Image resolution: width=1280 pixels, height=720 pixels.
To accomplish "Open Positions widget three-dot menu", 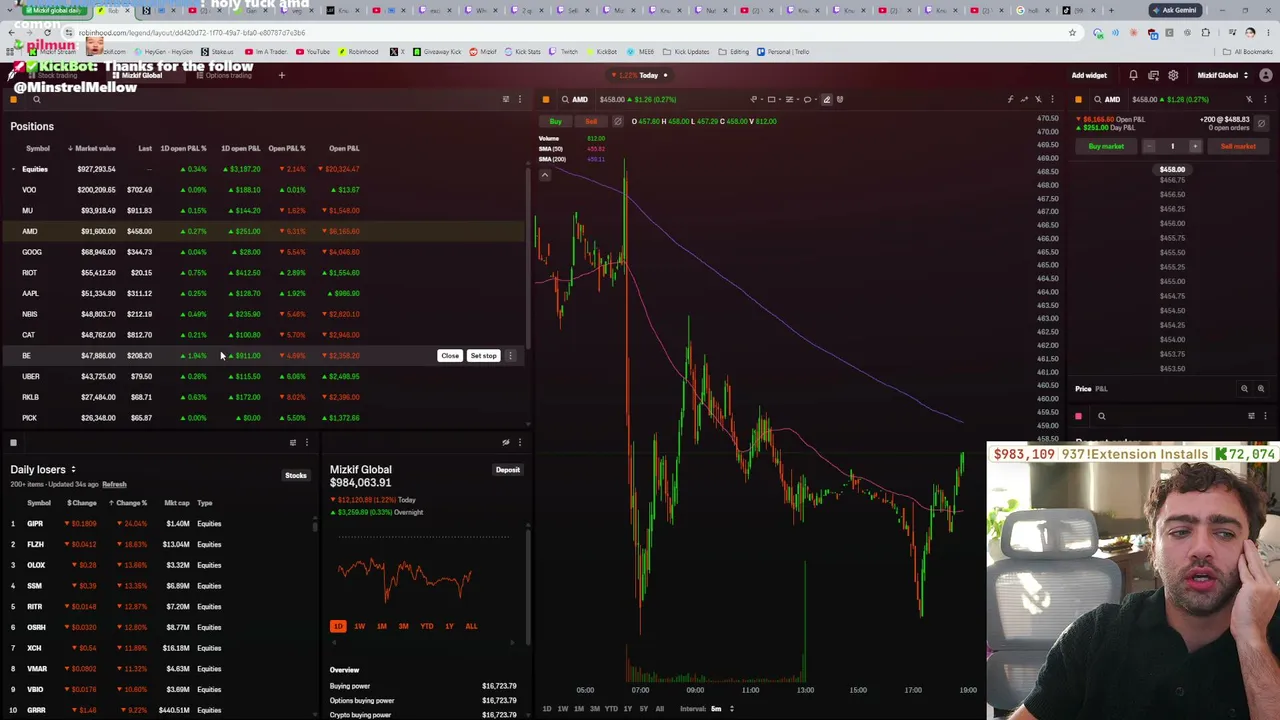I will pyautogui.click(x=519, y=99).
